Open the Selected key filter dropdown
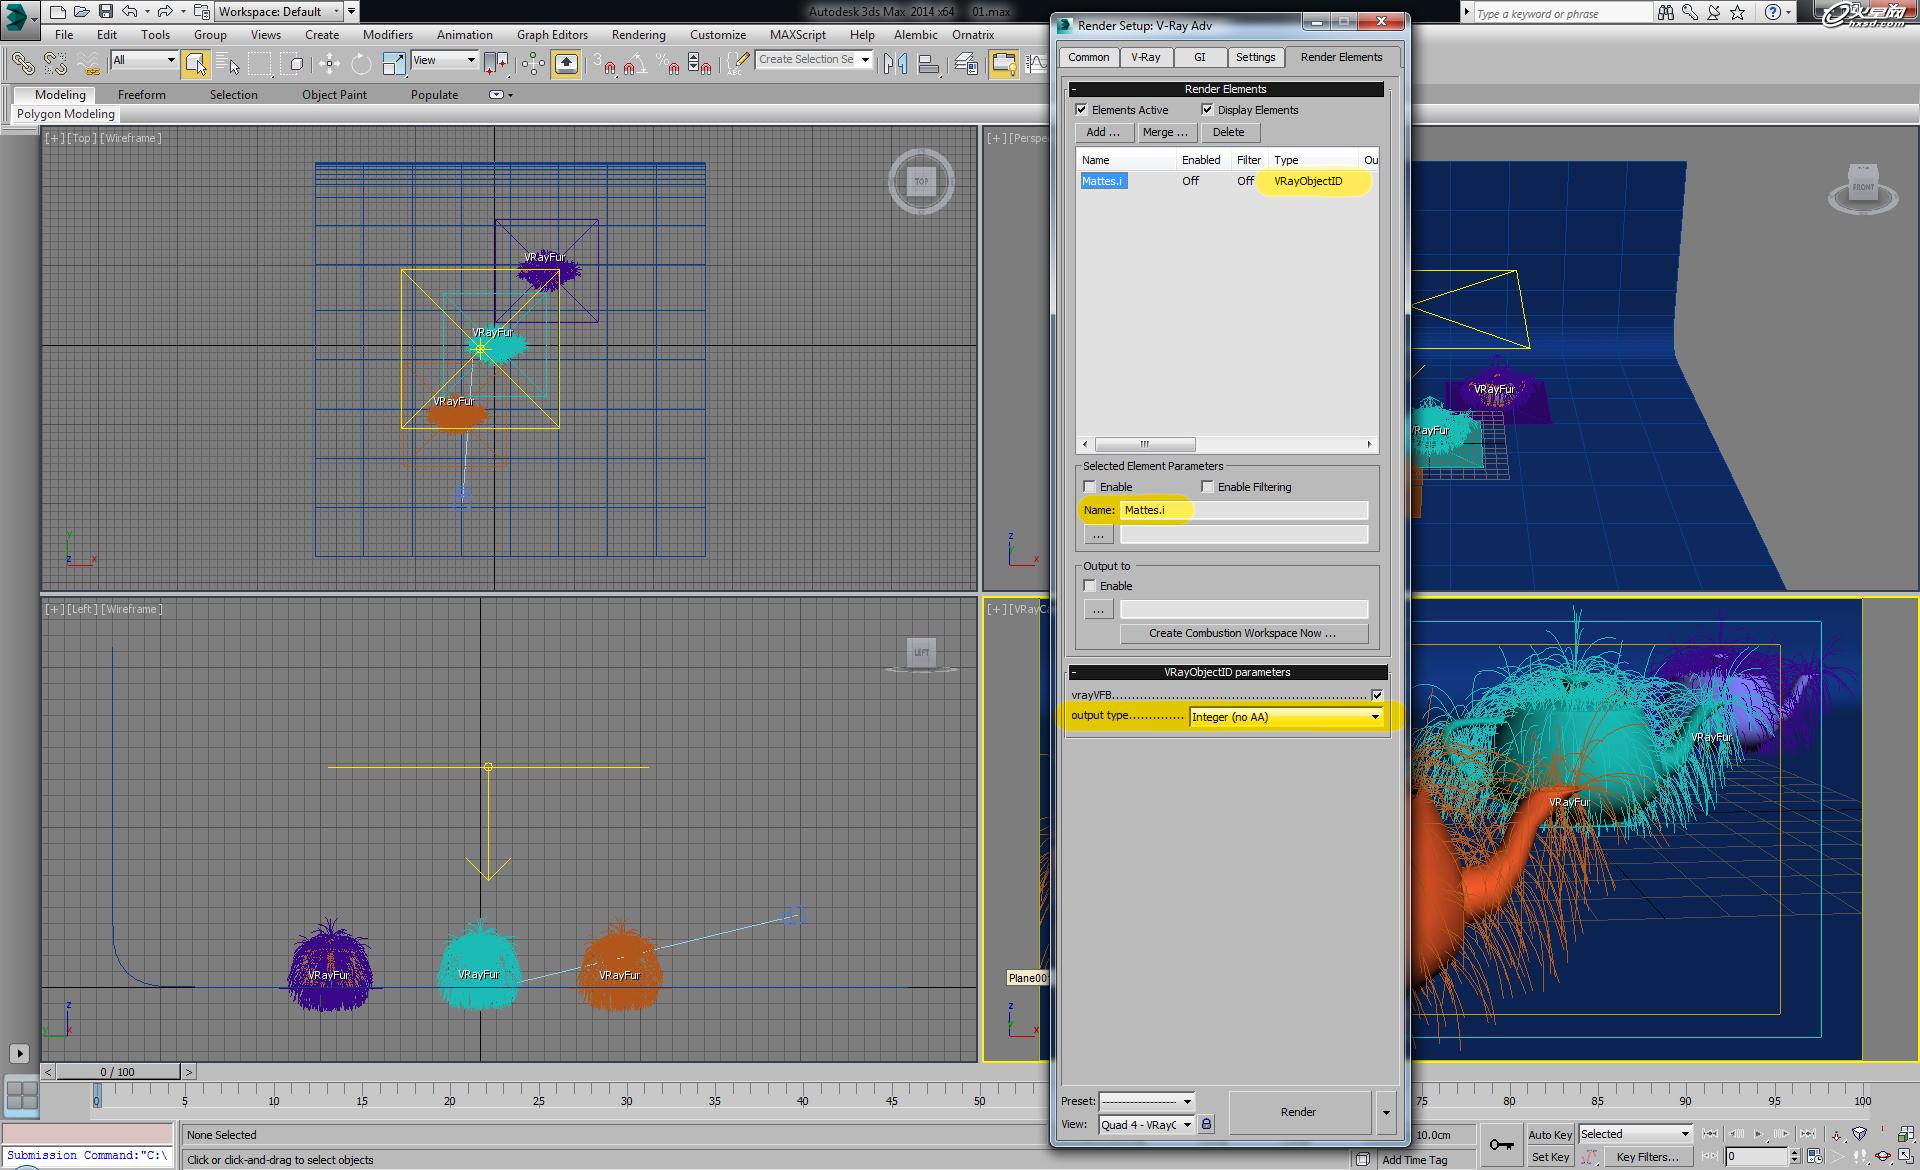1920x1170 pixels. [1635, 1134]
